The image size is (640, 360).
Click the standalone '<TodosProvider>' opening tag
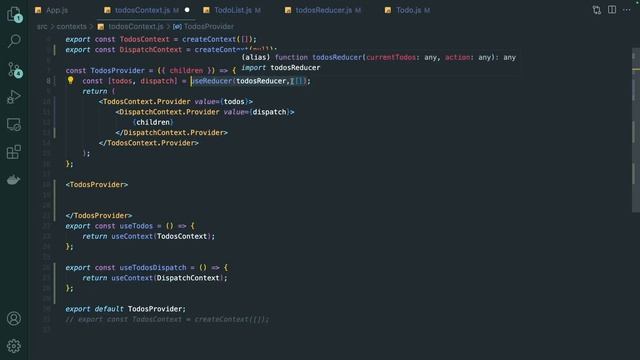[97, 185]
